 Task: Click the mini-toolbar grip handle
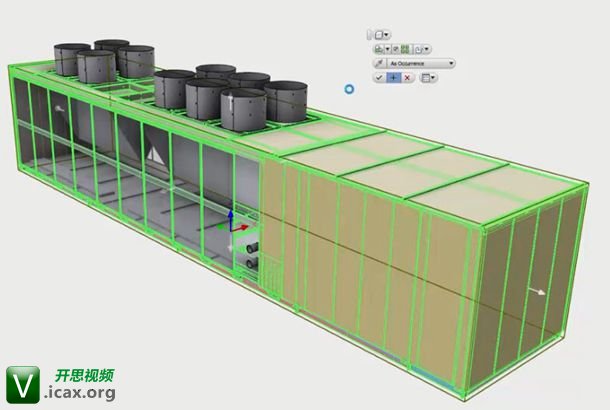(370, 35)
